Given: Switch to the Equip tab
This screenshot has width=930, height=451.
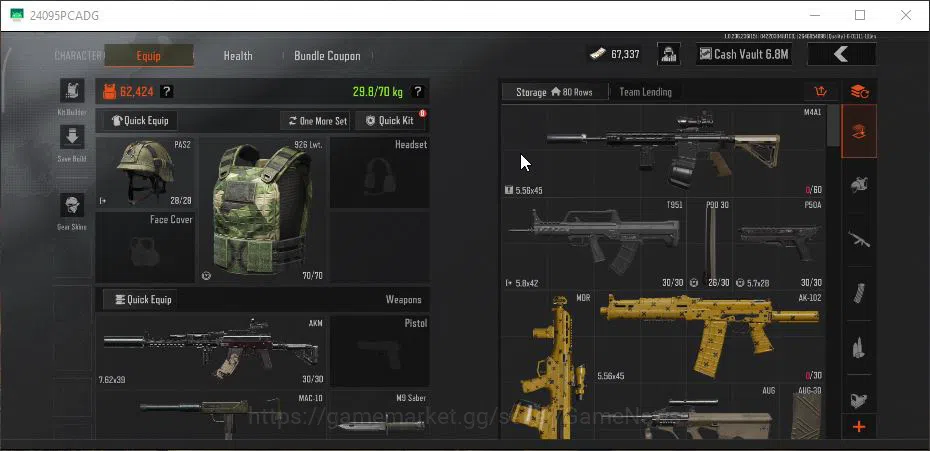Looking at the screenshot, I should pyautogui.click(x=149, y=56).
